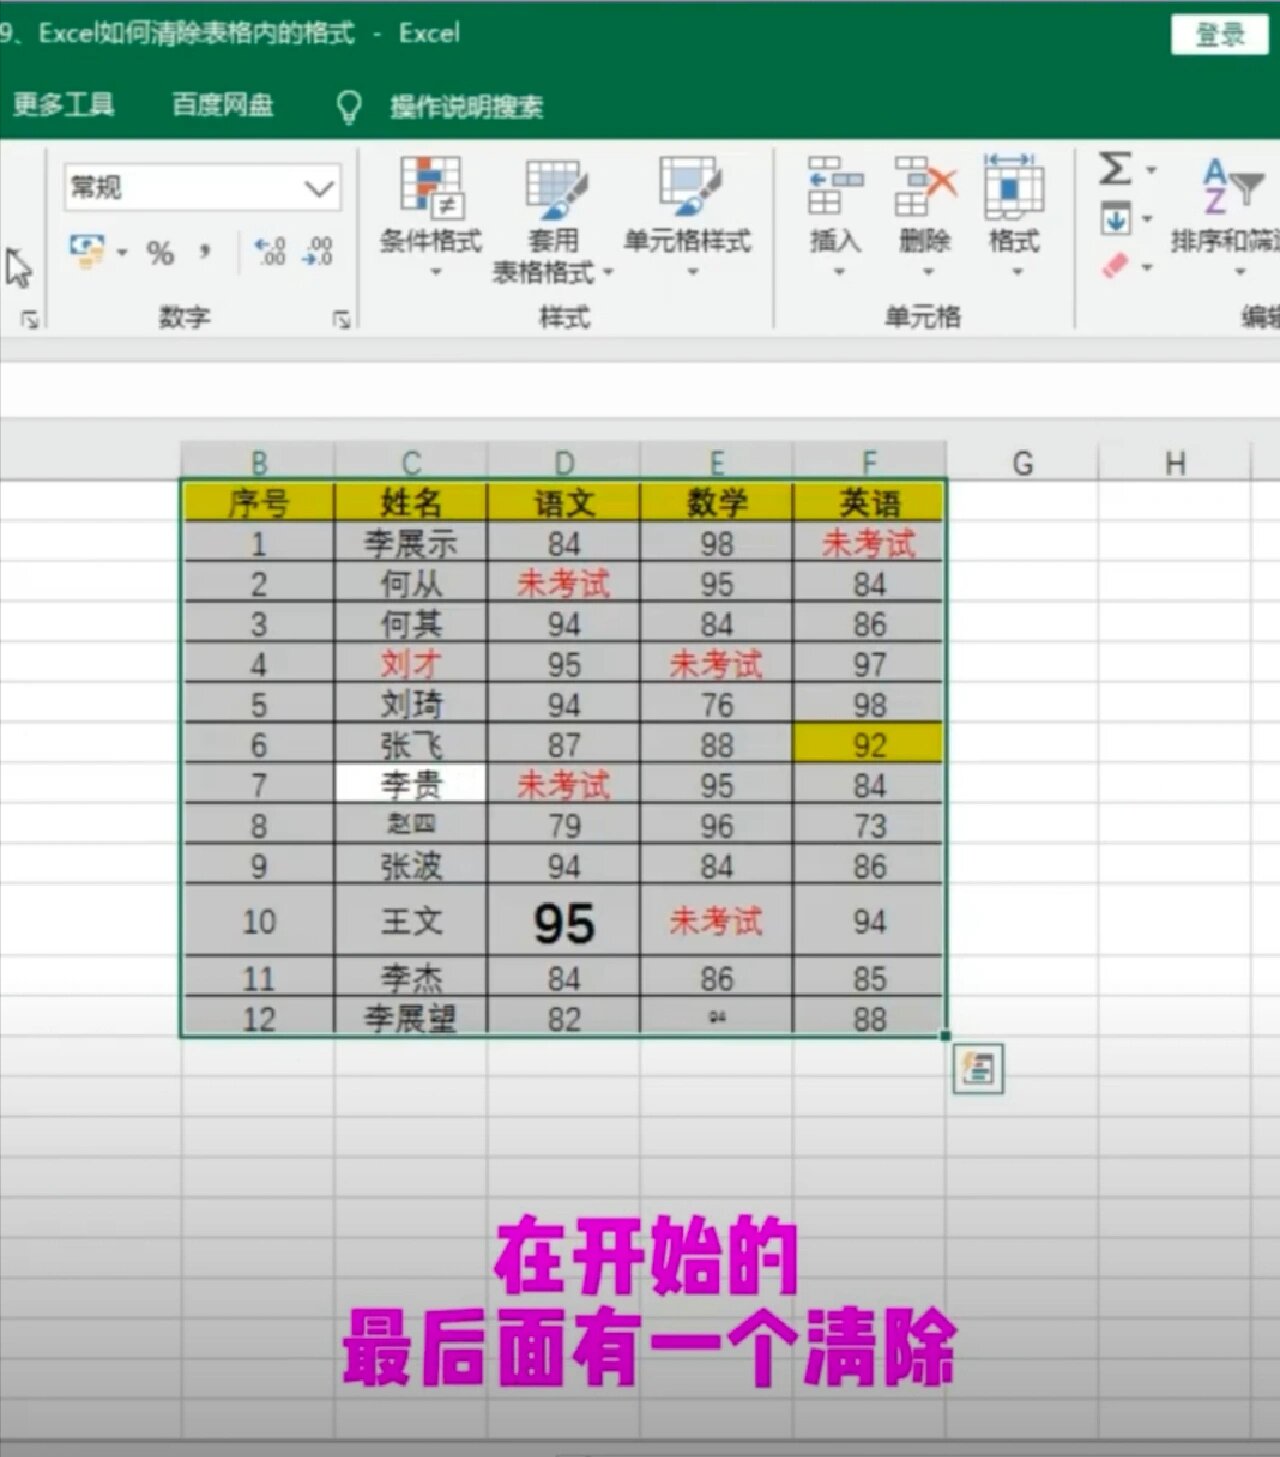This screenshot has height=1457, width=1280.
Task: Expand accounting format dropdown arrow
Action: (122, 252)
